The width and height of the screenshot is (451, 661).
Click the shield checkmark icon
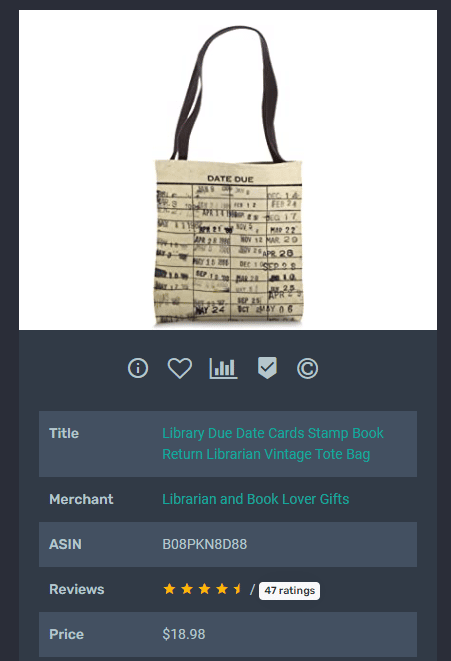point(267,368)
